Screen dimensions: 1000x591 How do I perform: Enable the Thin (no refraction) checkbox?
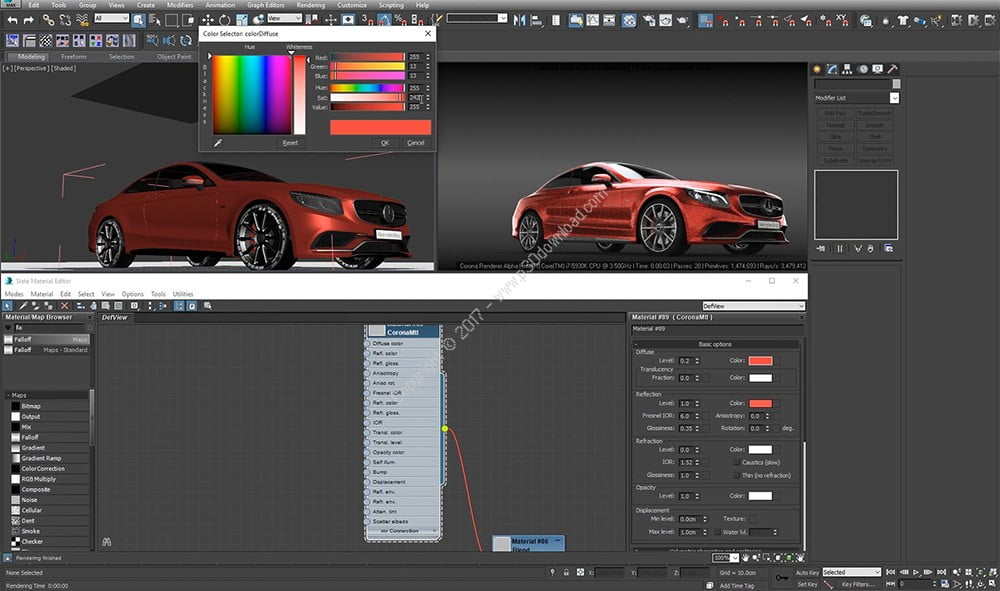(x=737, y=475)
